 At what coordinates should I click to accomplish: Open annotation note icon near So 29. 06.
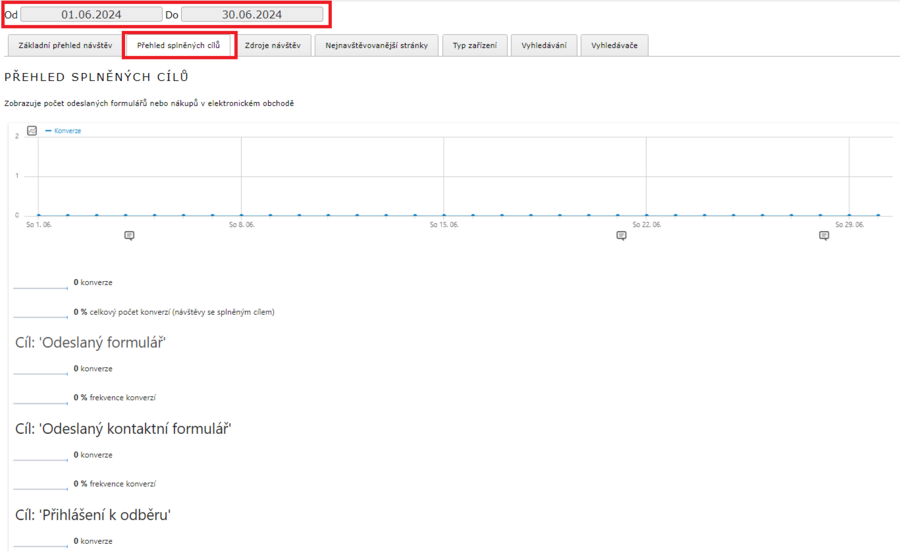tap(824, 236)
